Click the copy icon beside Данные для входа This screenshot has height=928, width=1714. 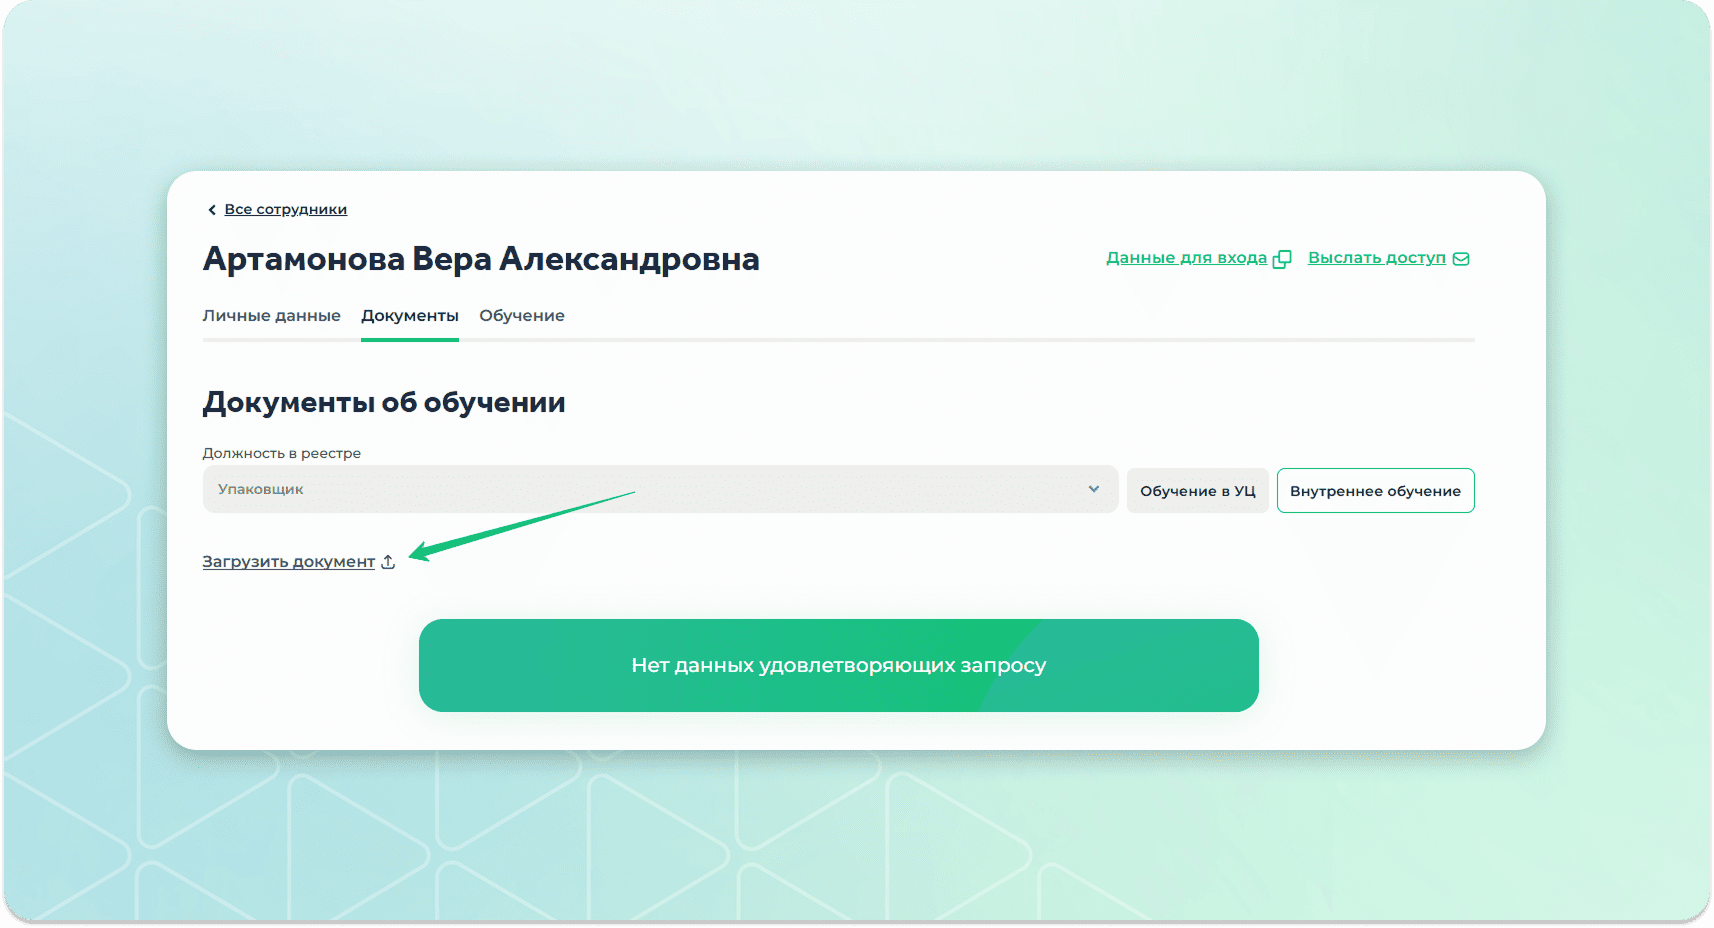coord(1282,259)
